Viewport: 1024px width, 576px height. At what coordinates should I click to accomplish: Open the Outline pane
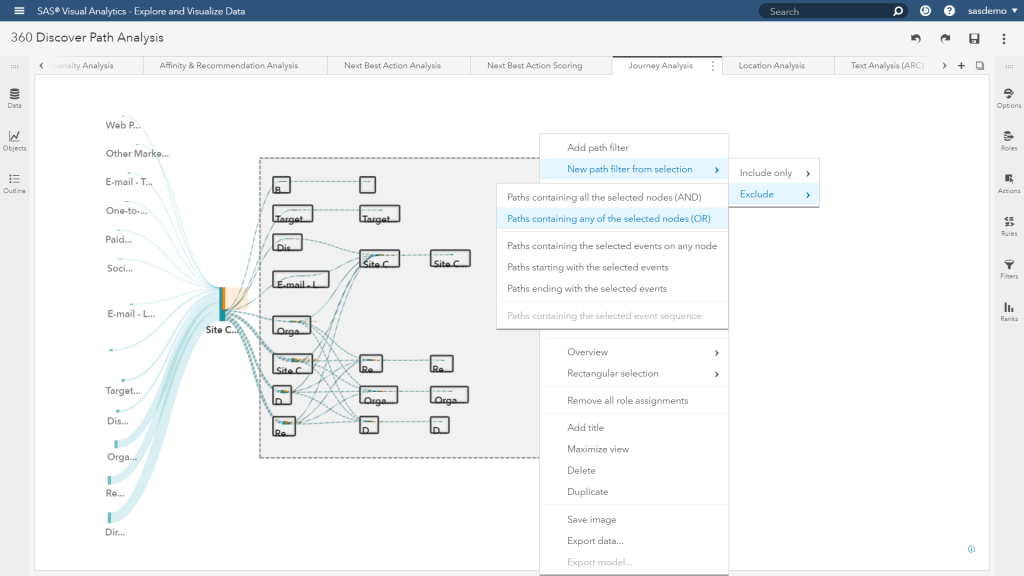pos(14,184)
